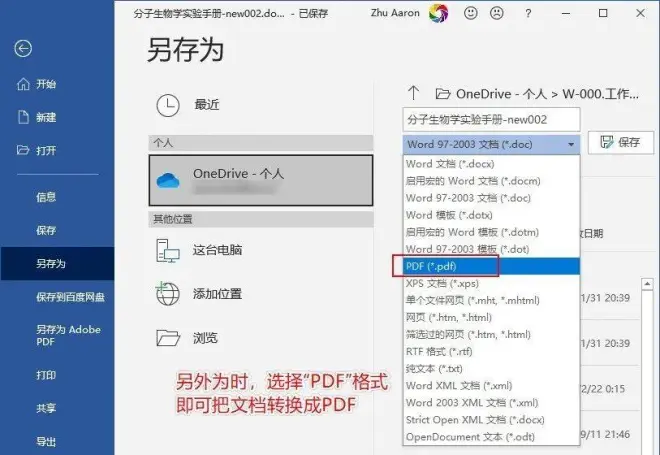Select 打开 in the sidebar
660x455 pixels.
tap(37, 150)
